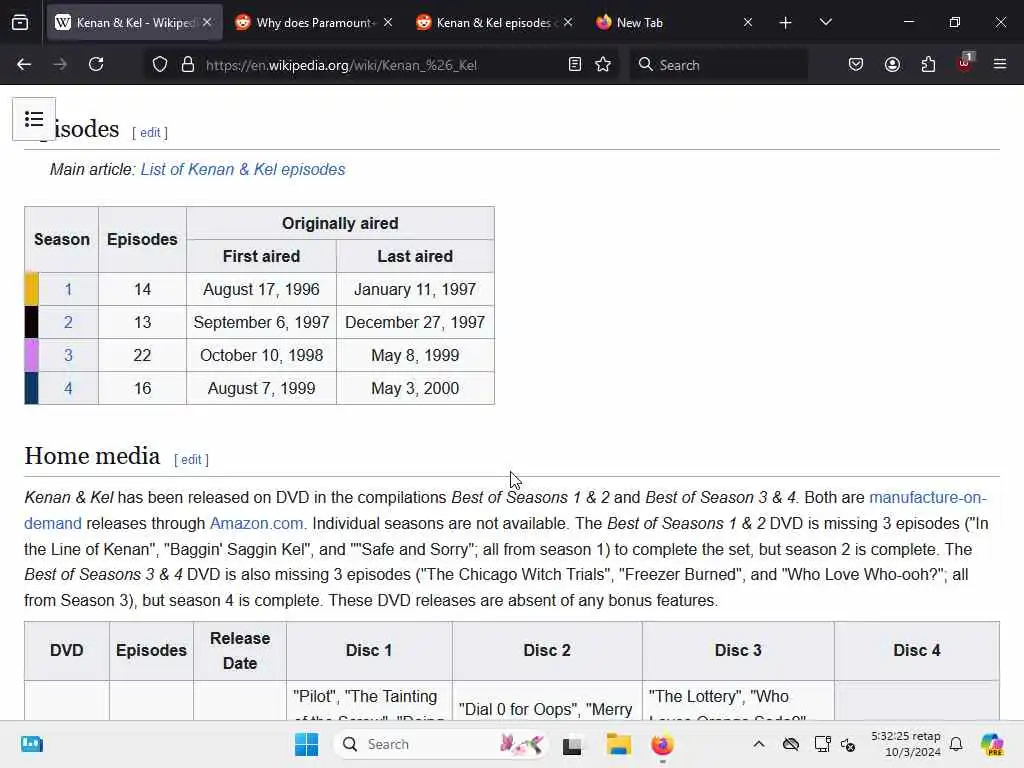Click the Firefox toolbar Search box
The height and width of the screenshot is (768, 1024).
[x=718, y=65]
